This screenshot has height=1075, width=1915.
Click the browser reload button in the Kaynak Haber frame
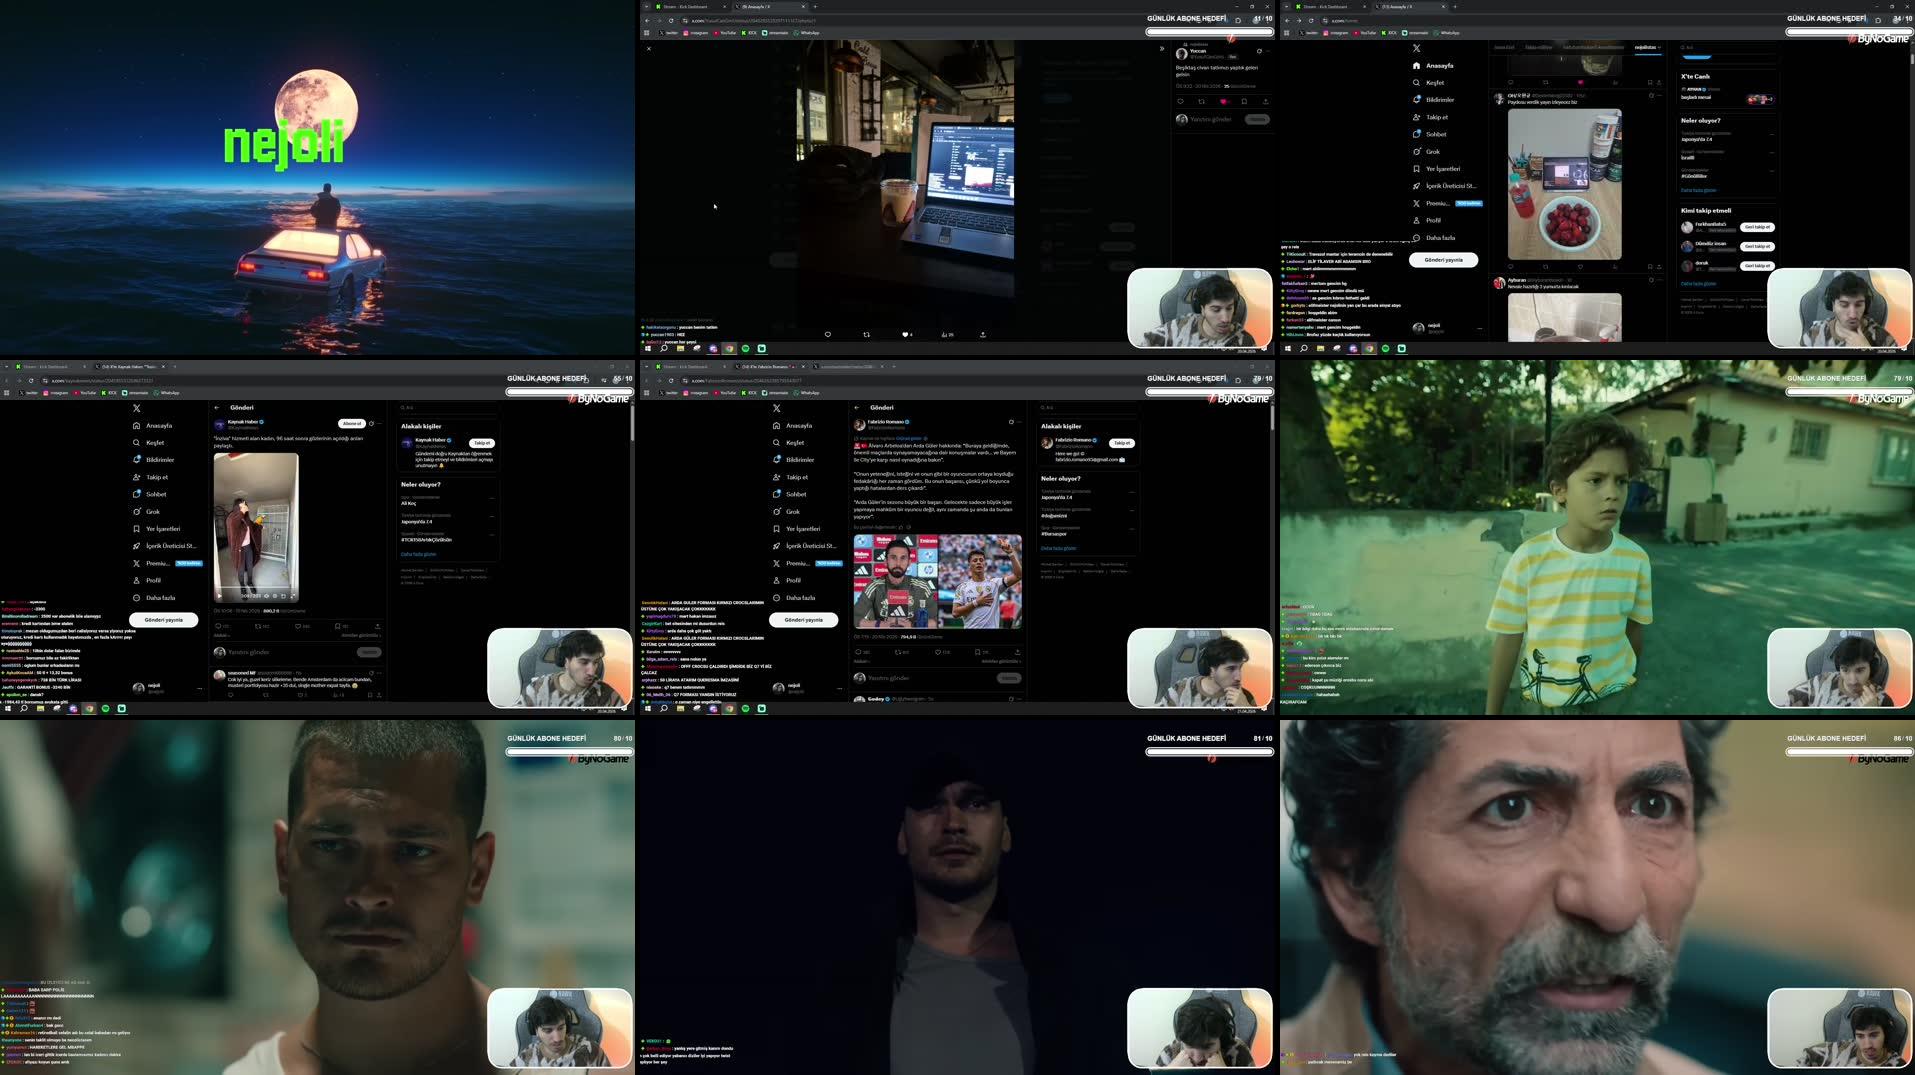pos(31,380)
